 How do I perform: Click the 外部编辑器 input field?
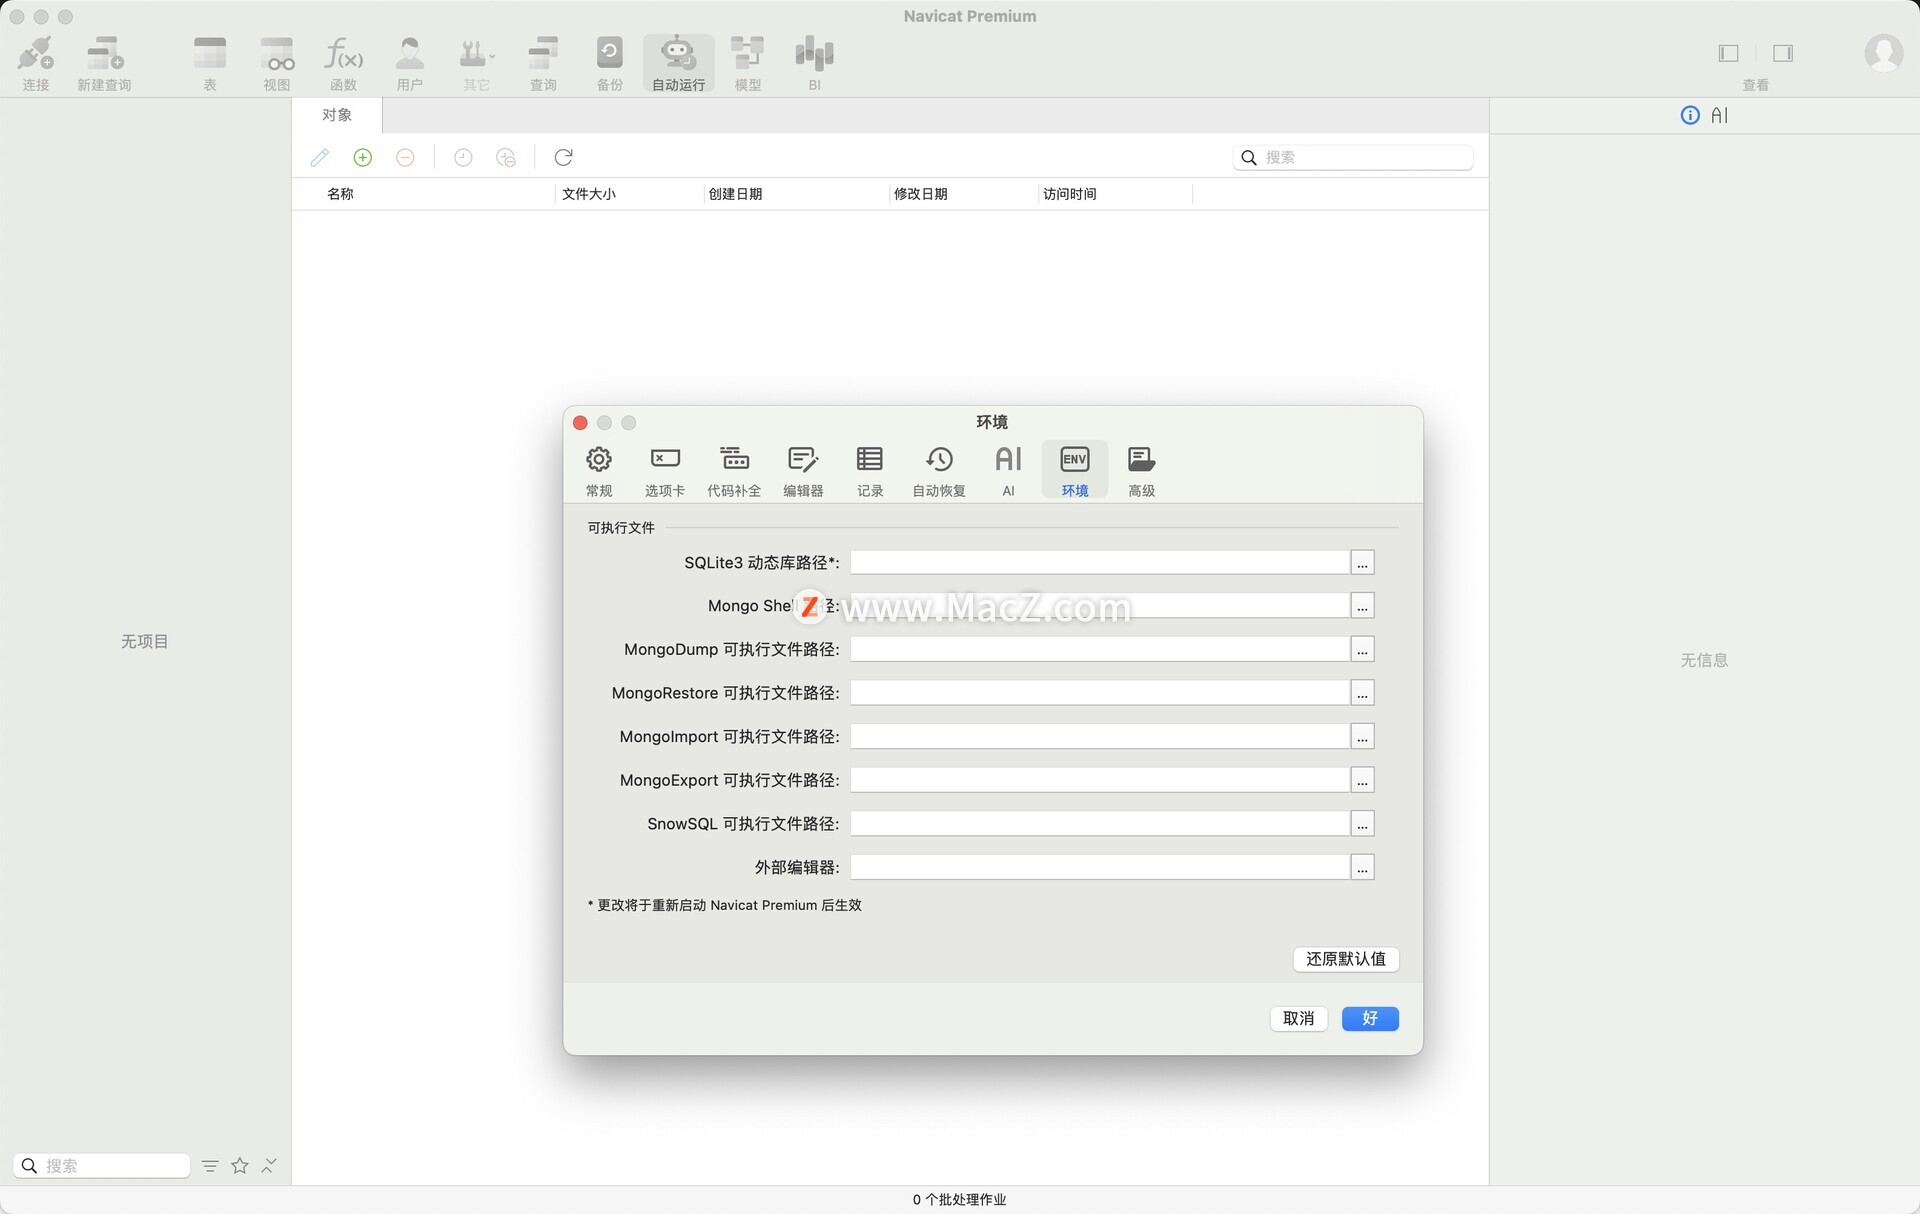[x=1100, y=867]
